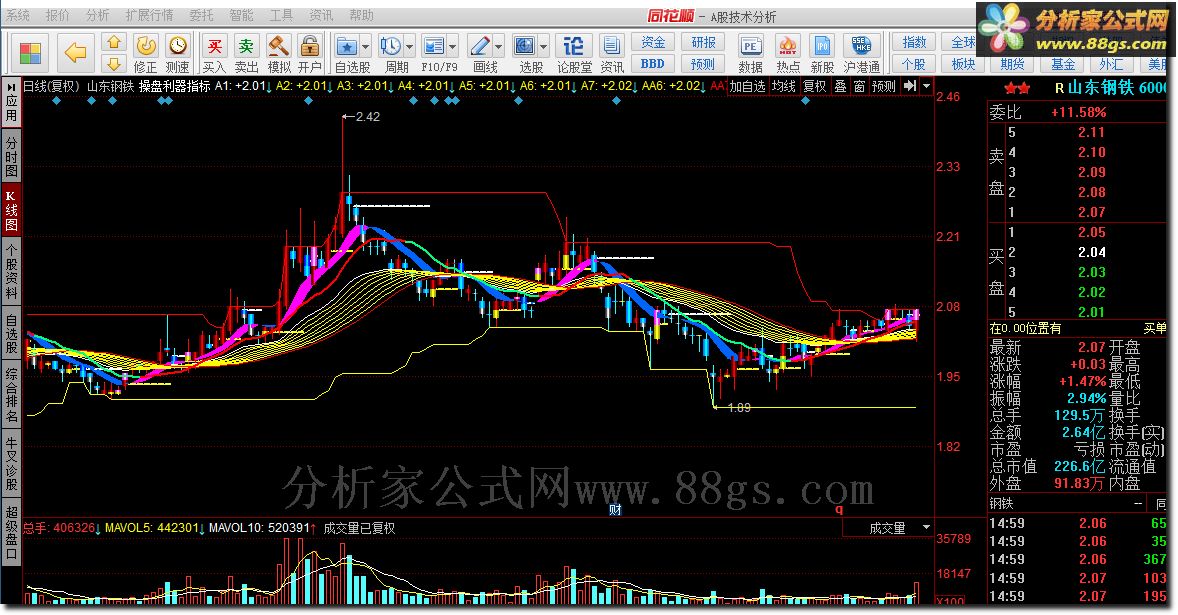1178x615 pixels.
Task: Click the 财 marker on the chart baseline
Action: [x=615, y=510]
